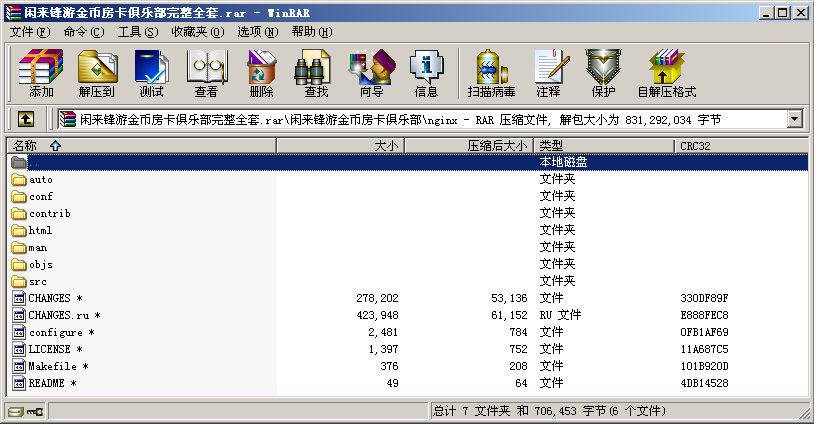
Task: Open the 查看 (View) toolbar icon
Action: coord(206,72)
